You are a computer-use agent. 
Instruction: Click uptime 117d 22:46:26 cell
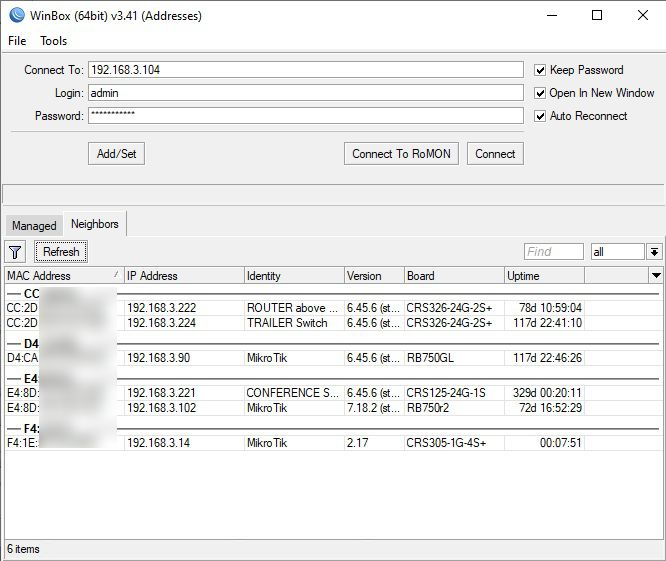[547, 358]
